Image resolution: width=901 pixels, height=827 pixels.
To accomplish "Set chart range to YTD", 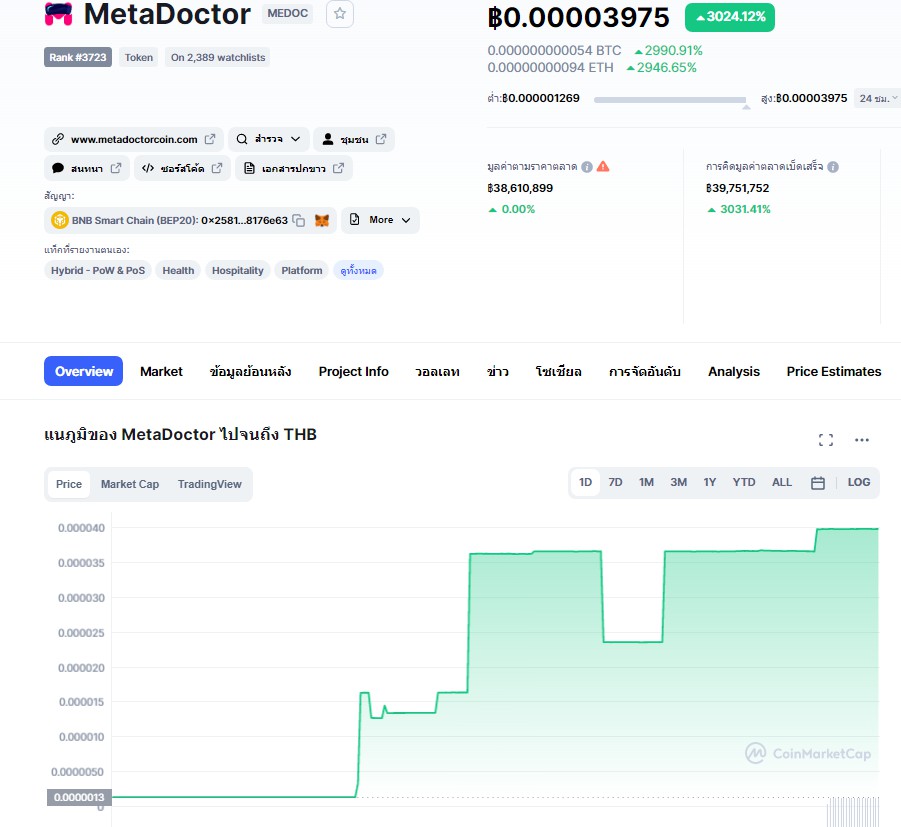I will click(744, 482).
